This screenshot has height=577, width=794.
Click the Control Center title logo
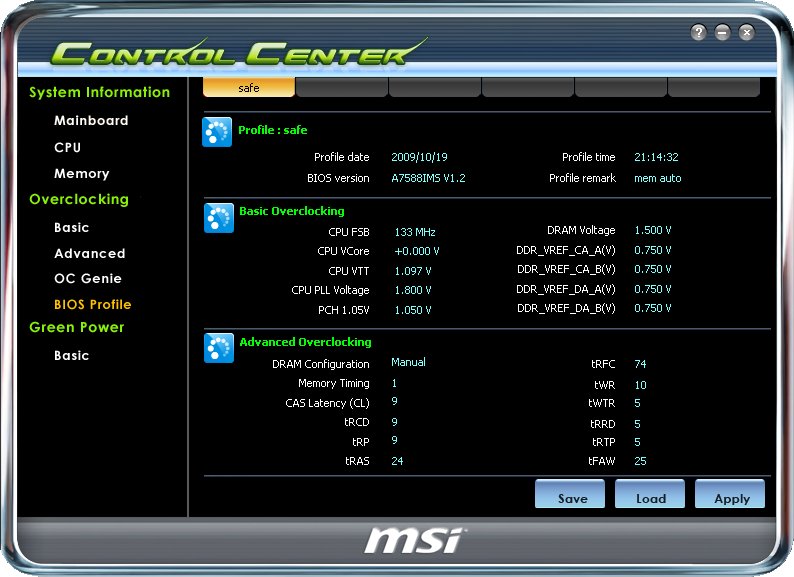point(238,52)
